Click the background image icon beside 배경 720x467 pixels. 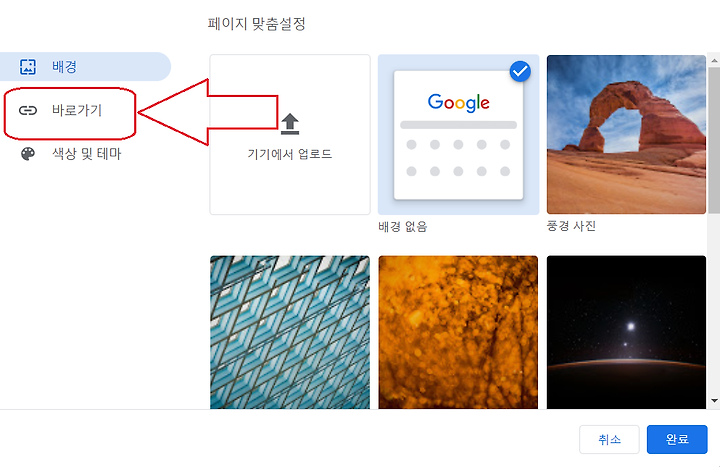coord(28,67)
